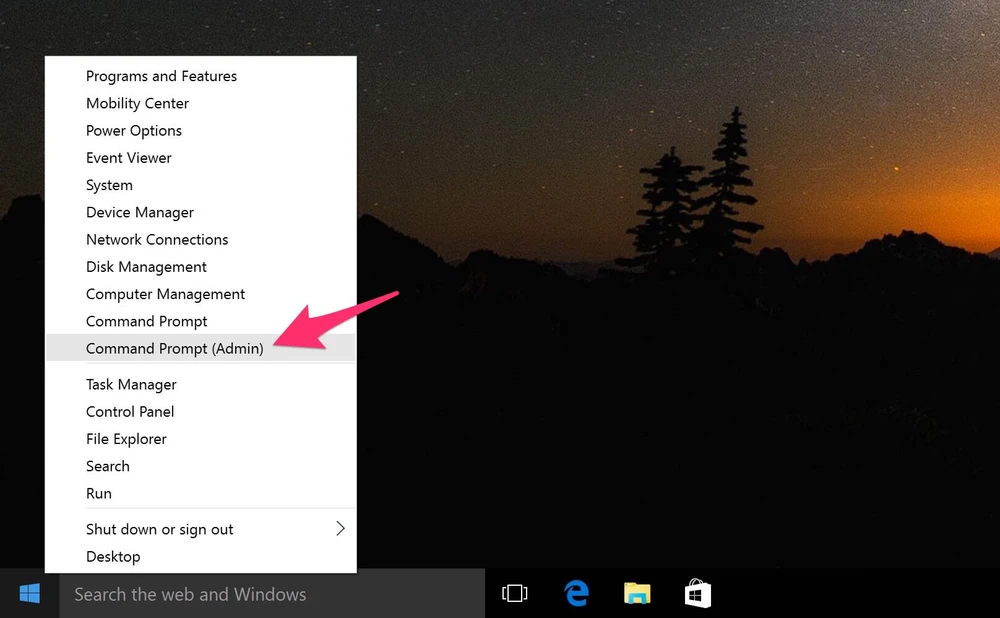Open Programs and Features
Viewport: 1000px width, 618px height.
coord(161,76)
